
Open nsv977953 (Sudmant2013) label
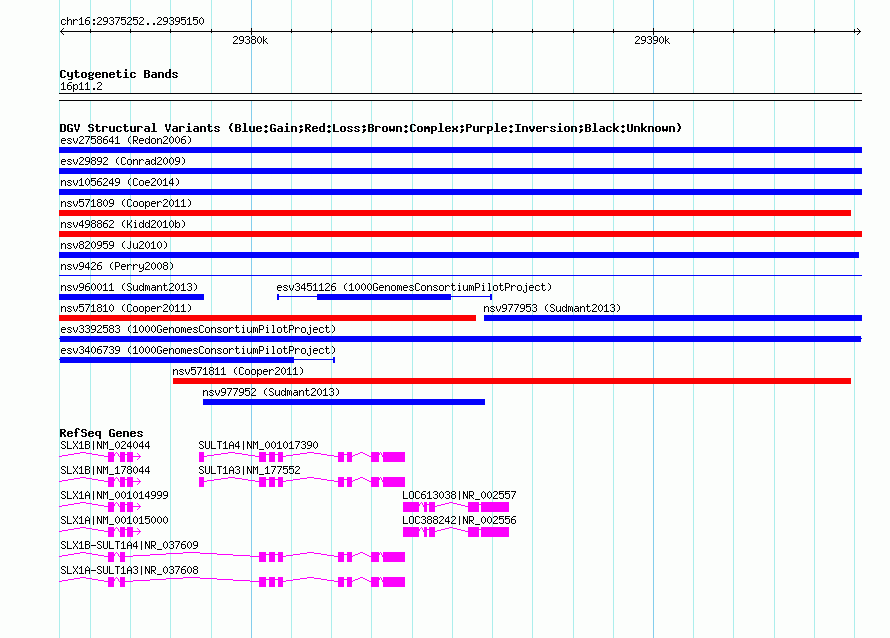tap(552, 308)
